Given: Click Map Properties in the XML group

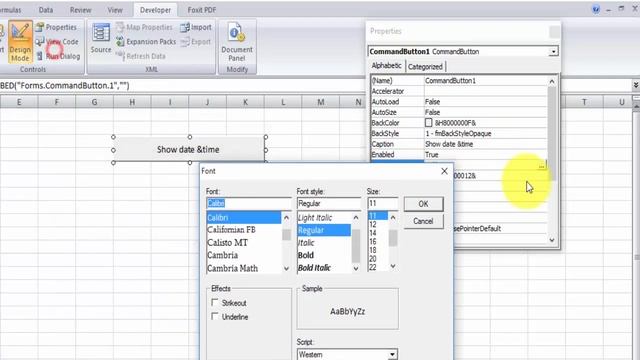Looking at the screenshot, I should tap(144, 27).
